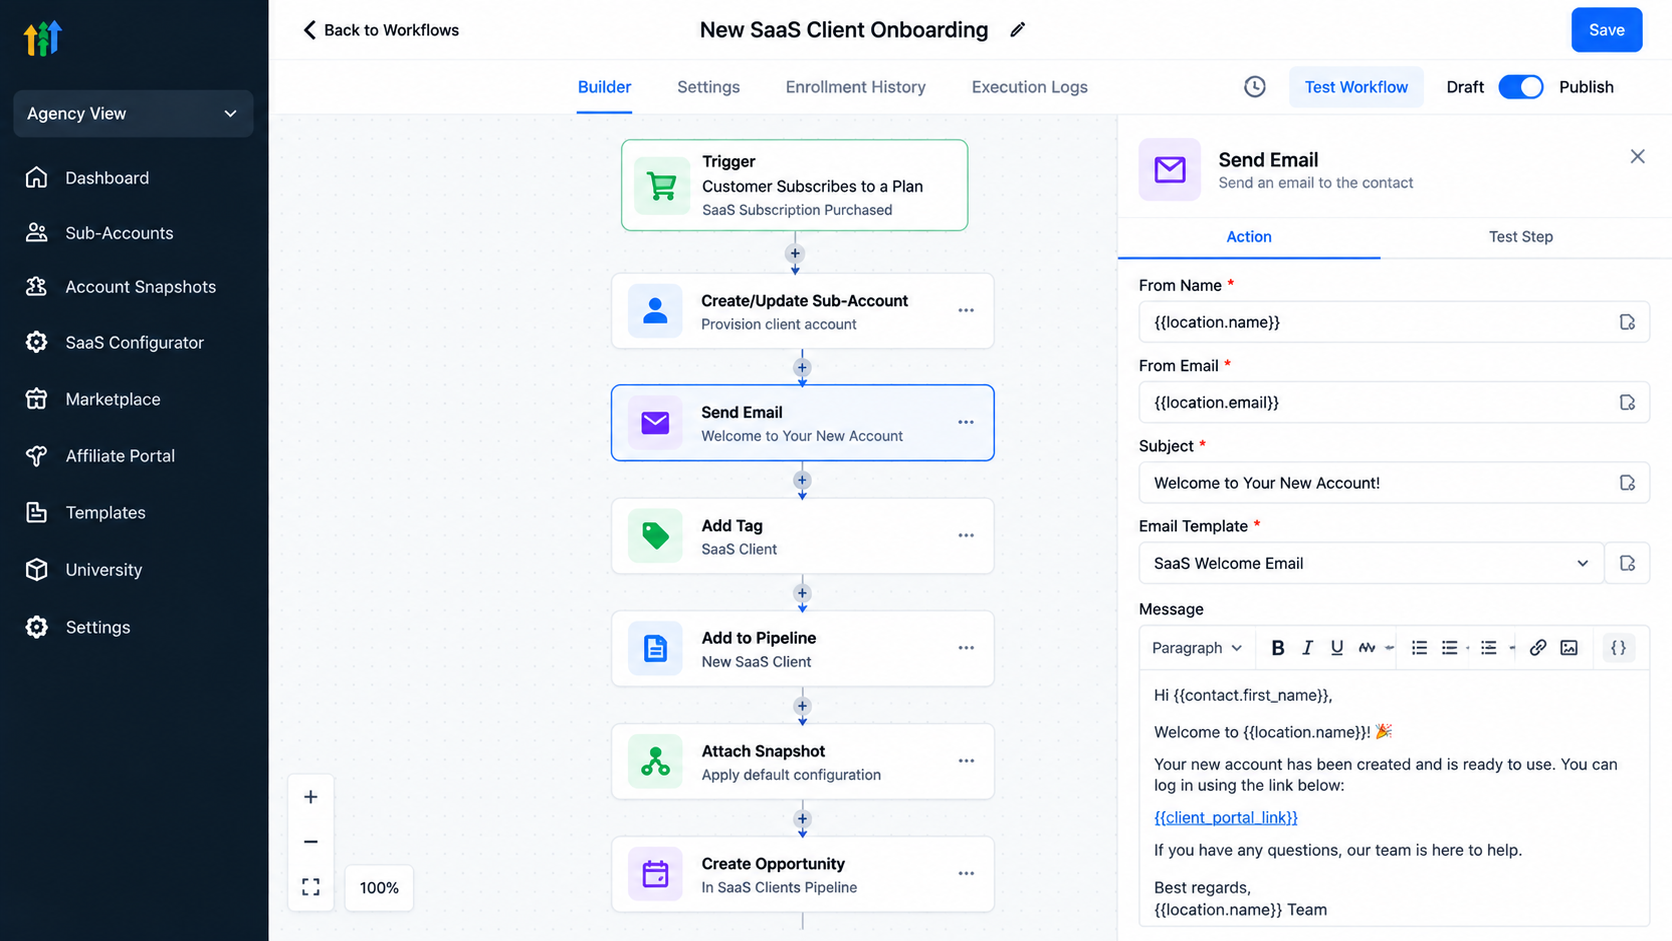Open the three-dot menu on Add Tag step
Screen dimensions: 1672x941
966,536
